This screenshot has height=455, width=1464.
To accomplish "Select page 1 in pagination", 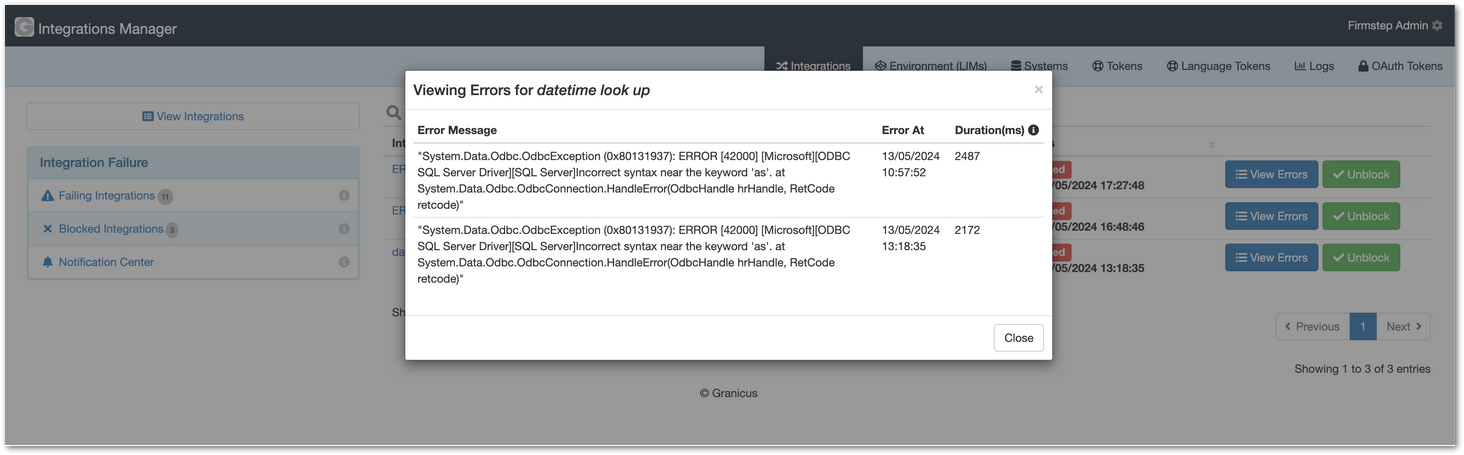I will (1363, 326).
